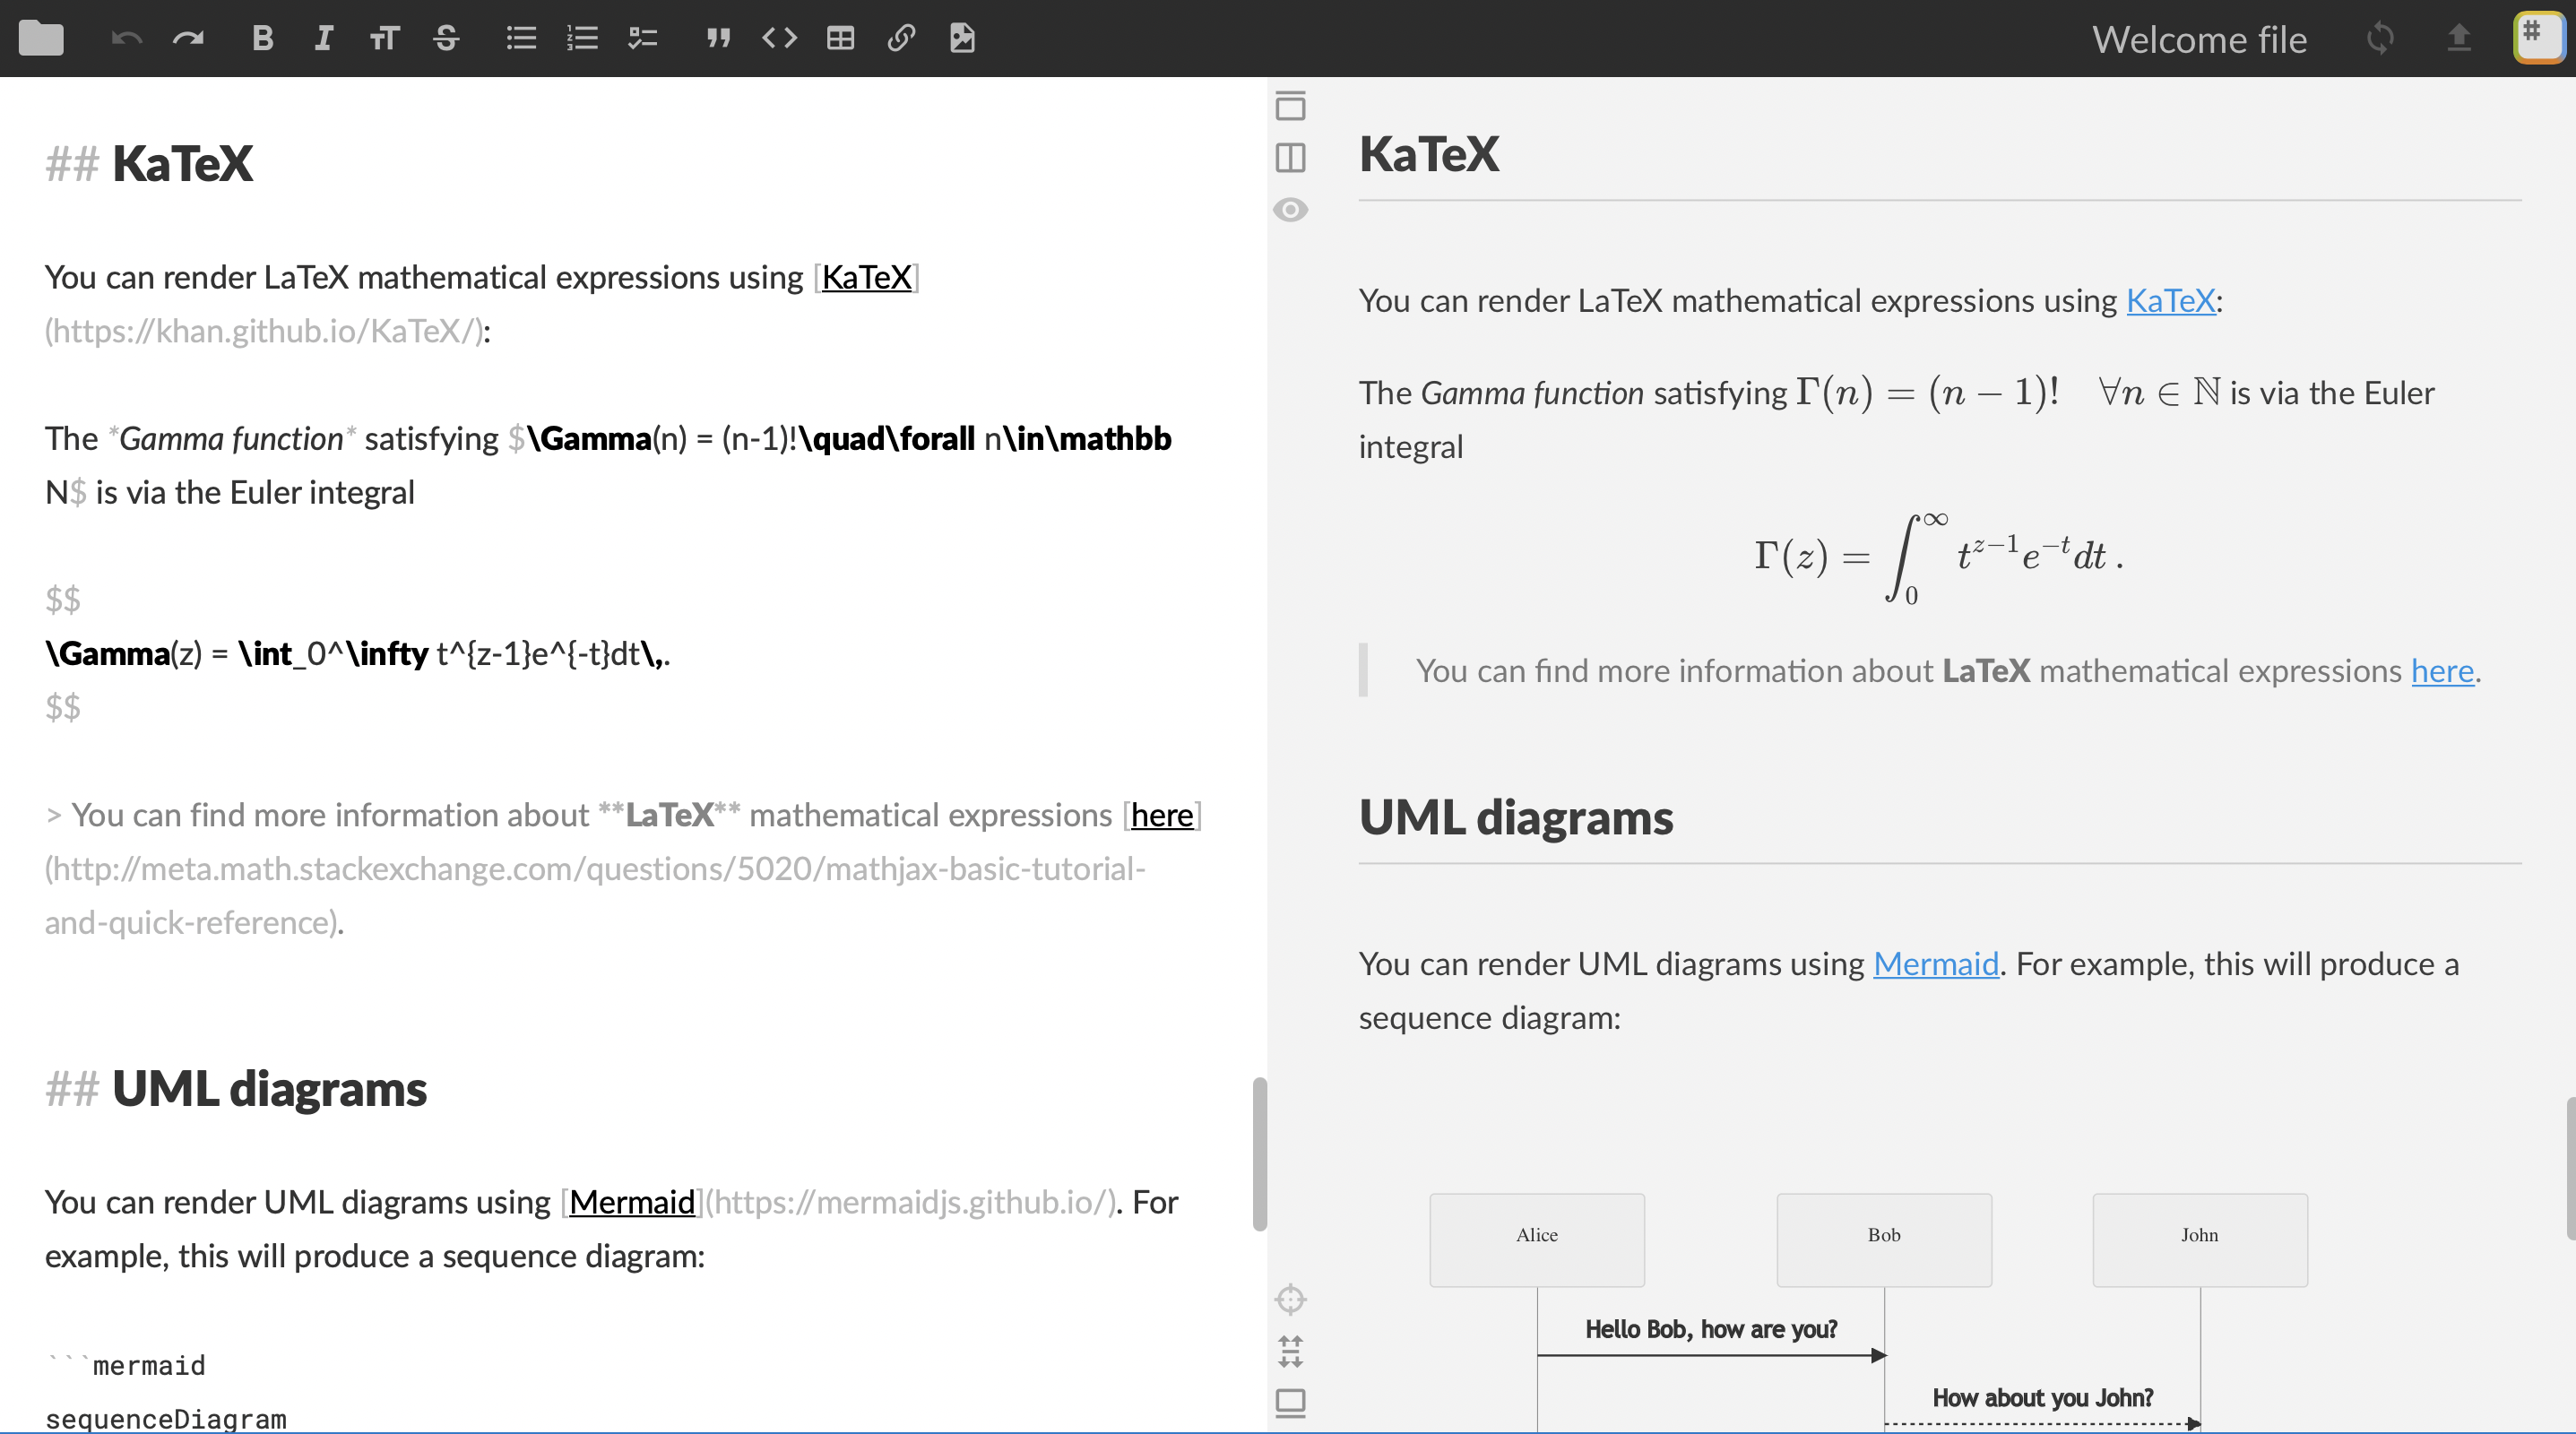Toggle the navigation bar button

(x=1291, y=105)
